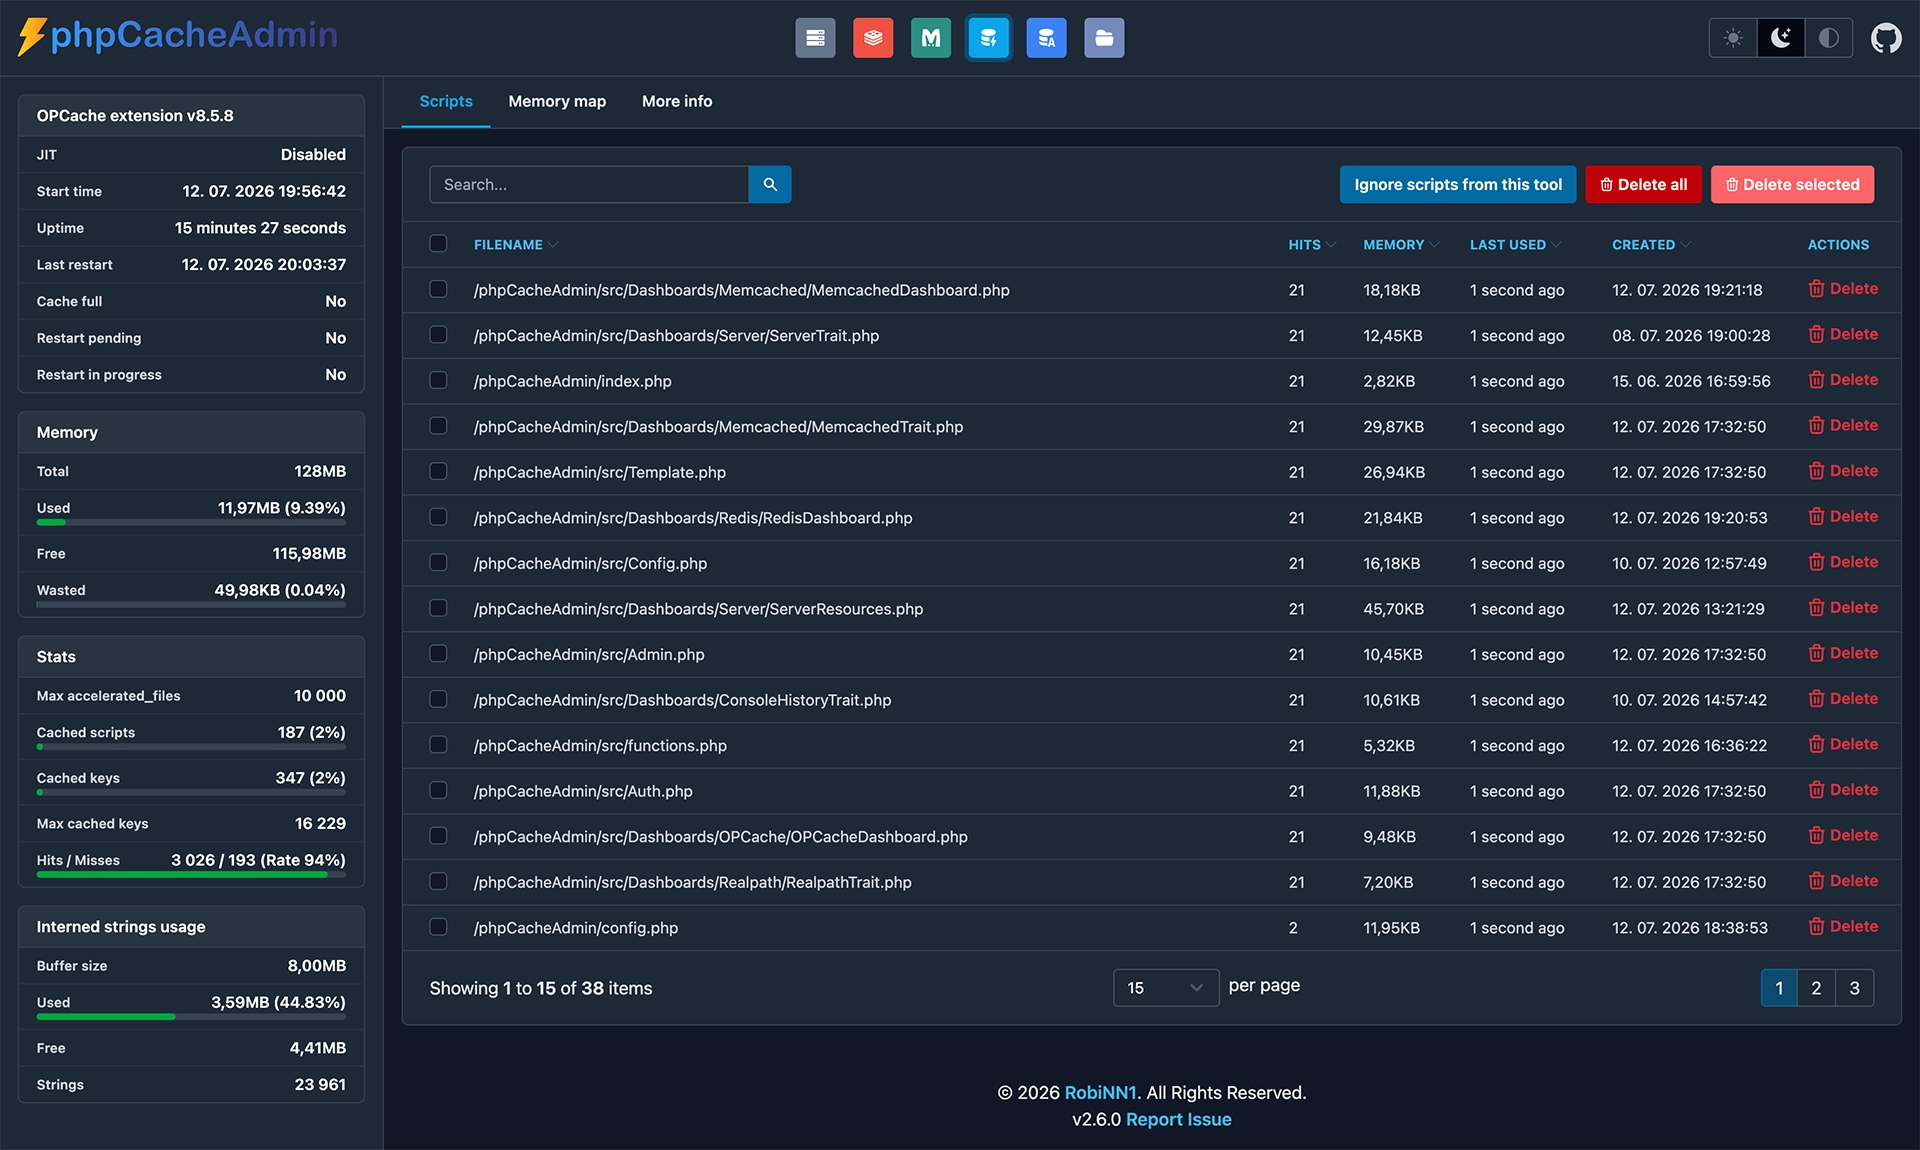This screenshot has height=1150, width=1920.
Task: Open the Memcached dashboard M icon
Action: pyautogui.click(x=931, y=38)
